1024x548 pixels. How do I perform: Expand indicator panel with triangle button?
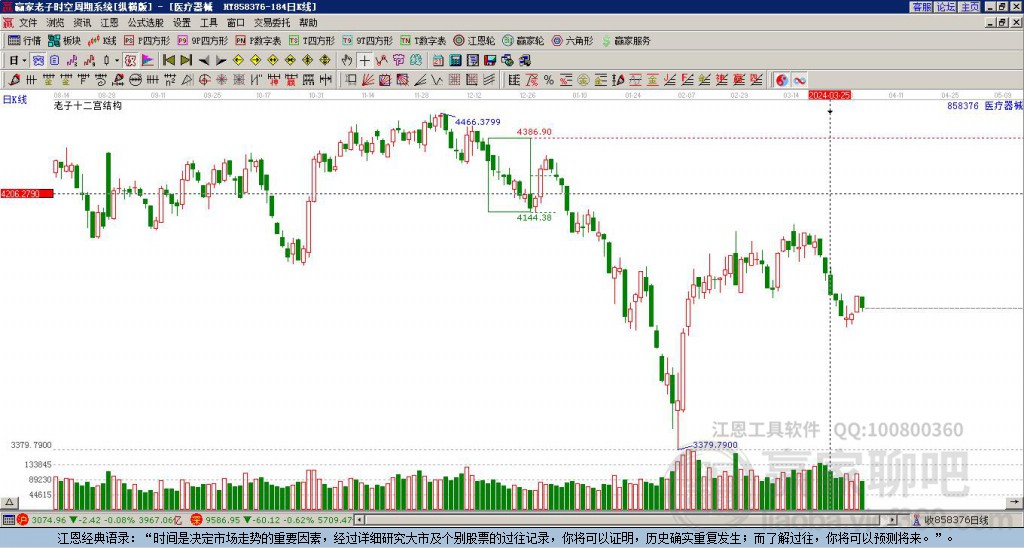point(9,502)
